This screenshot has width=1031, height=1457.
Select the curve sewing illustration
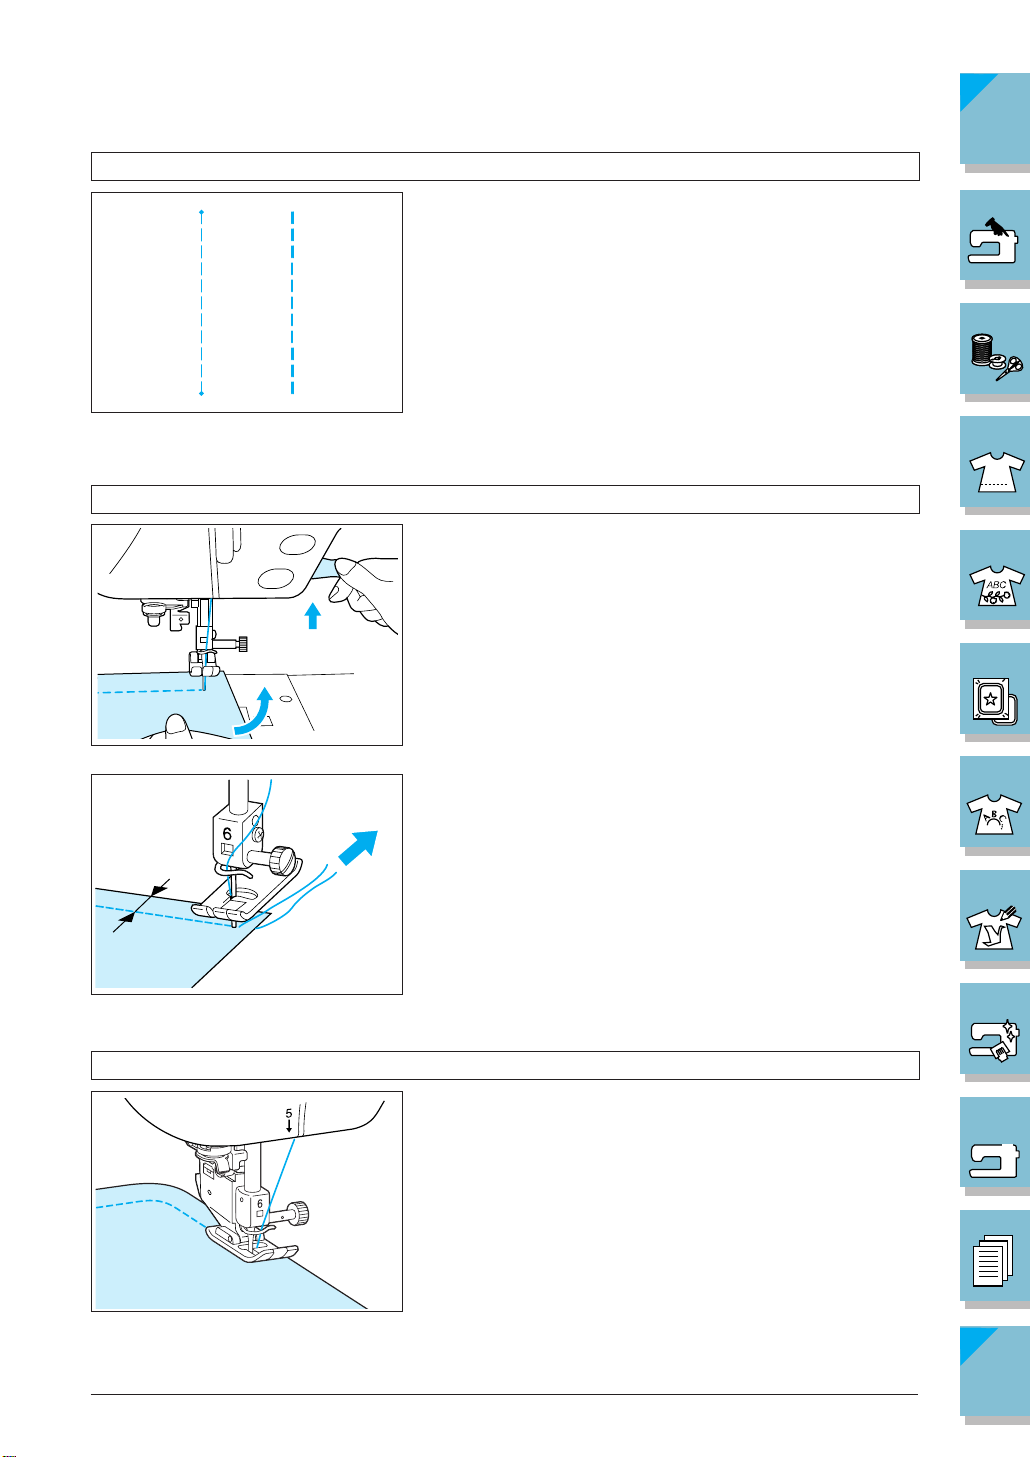247,1201
